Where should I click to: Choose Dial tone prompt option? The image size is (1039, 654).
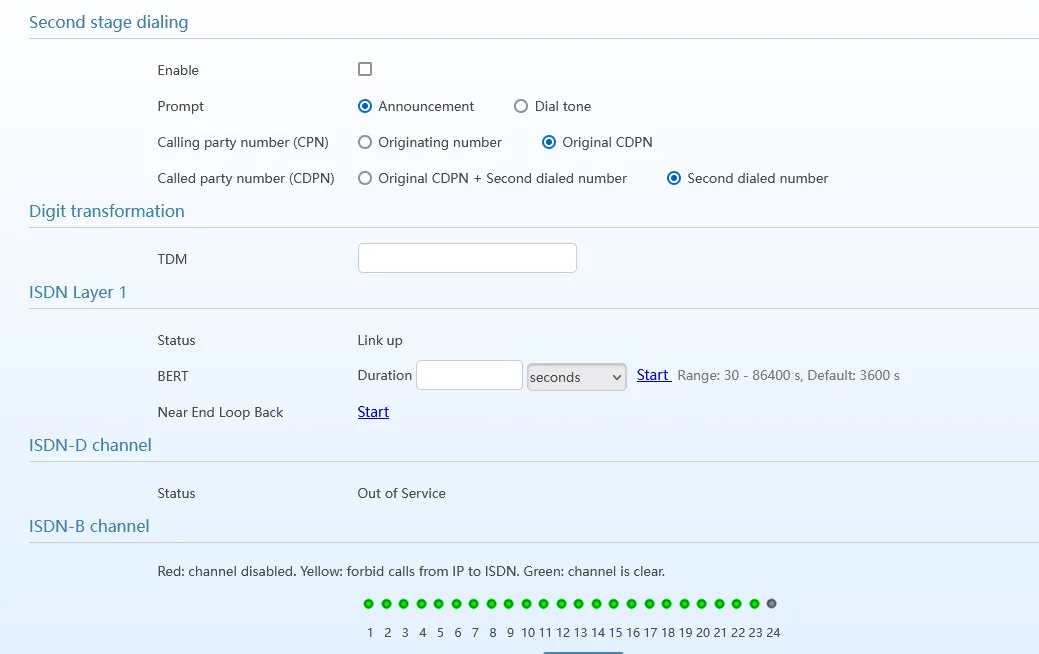[x=521, y=106]
